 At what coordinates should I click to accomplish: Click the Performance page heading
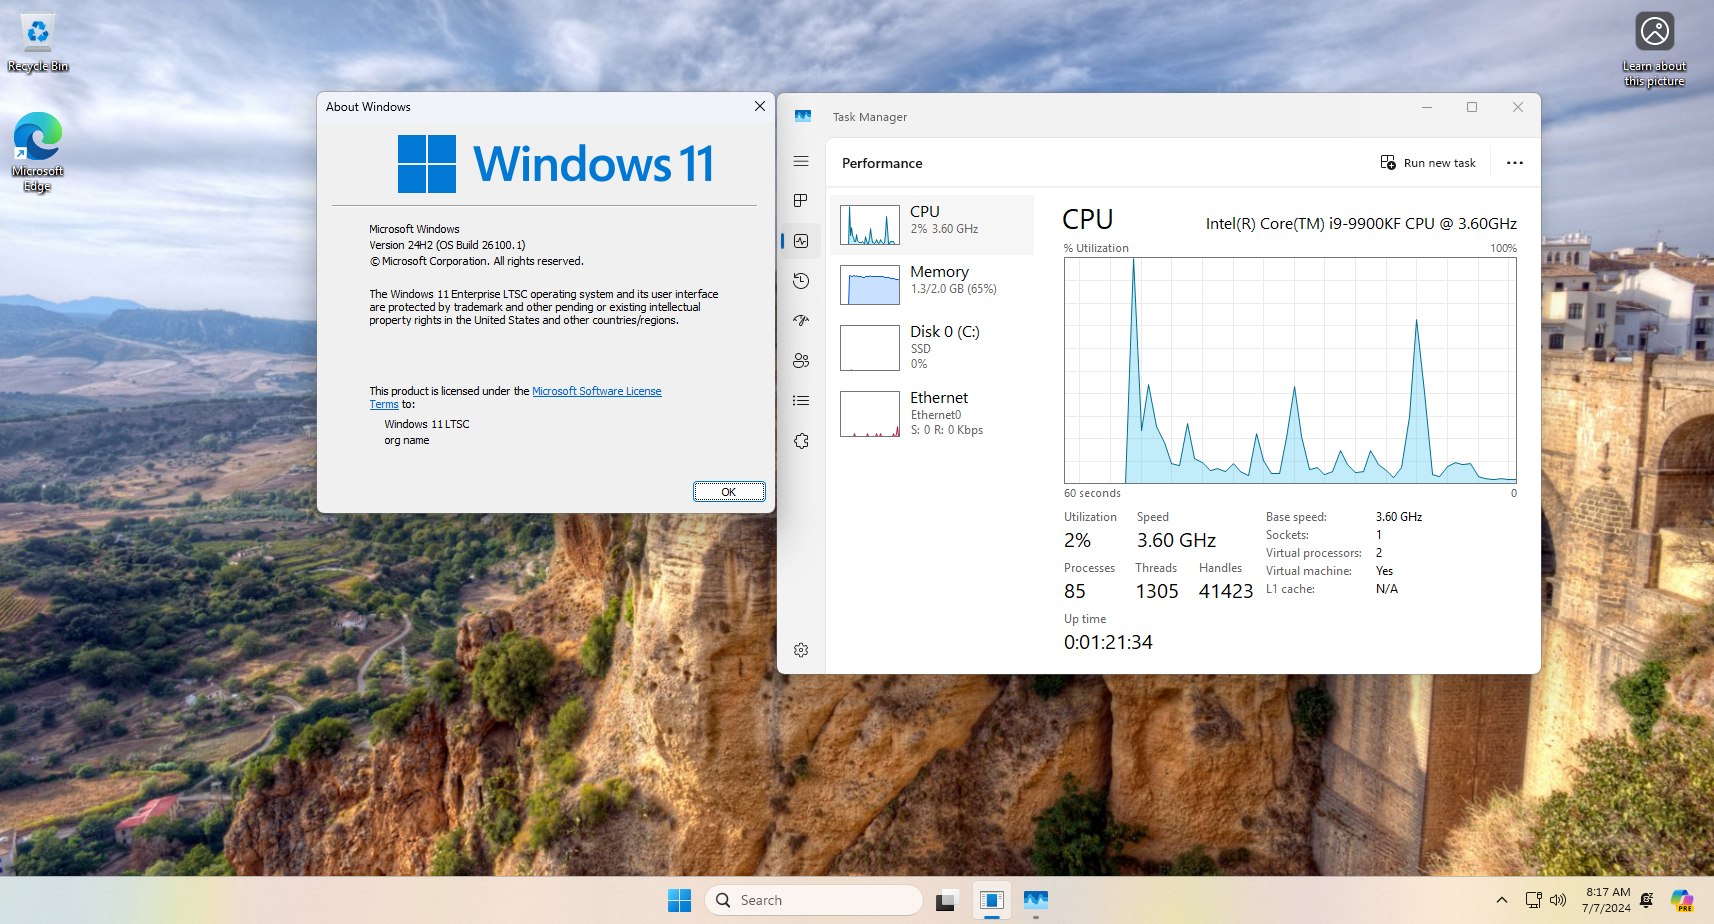882,163
